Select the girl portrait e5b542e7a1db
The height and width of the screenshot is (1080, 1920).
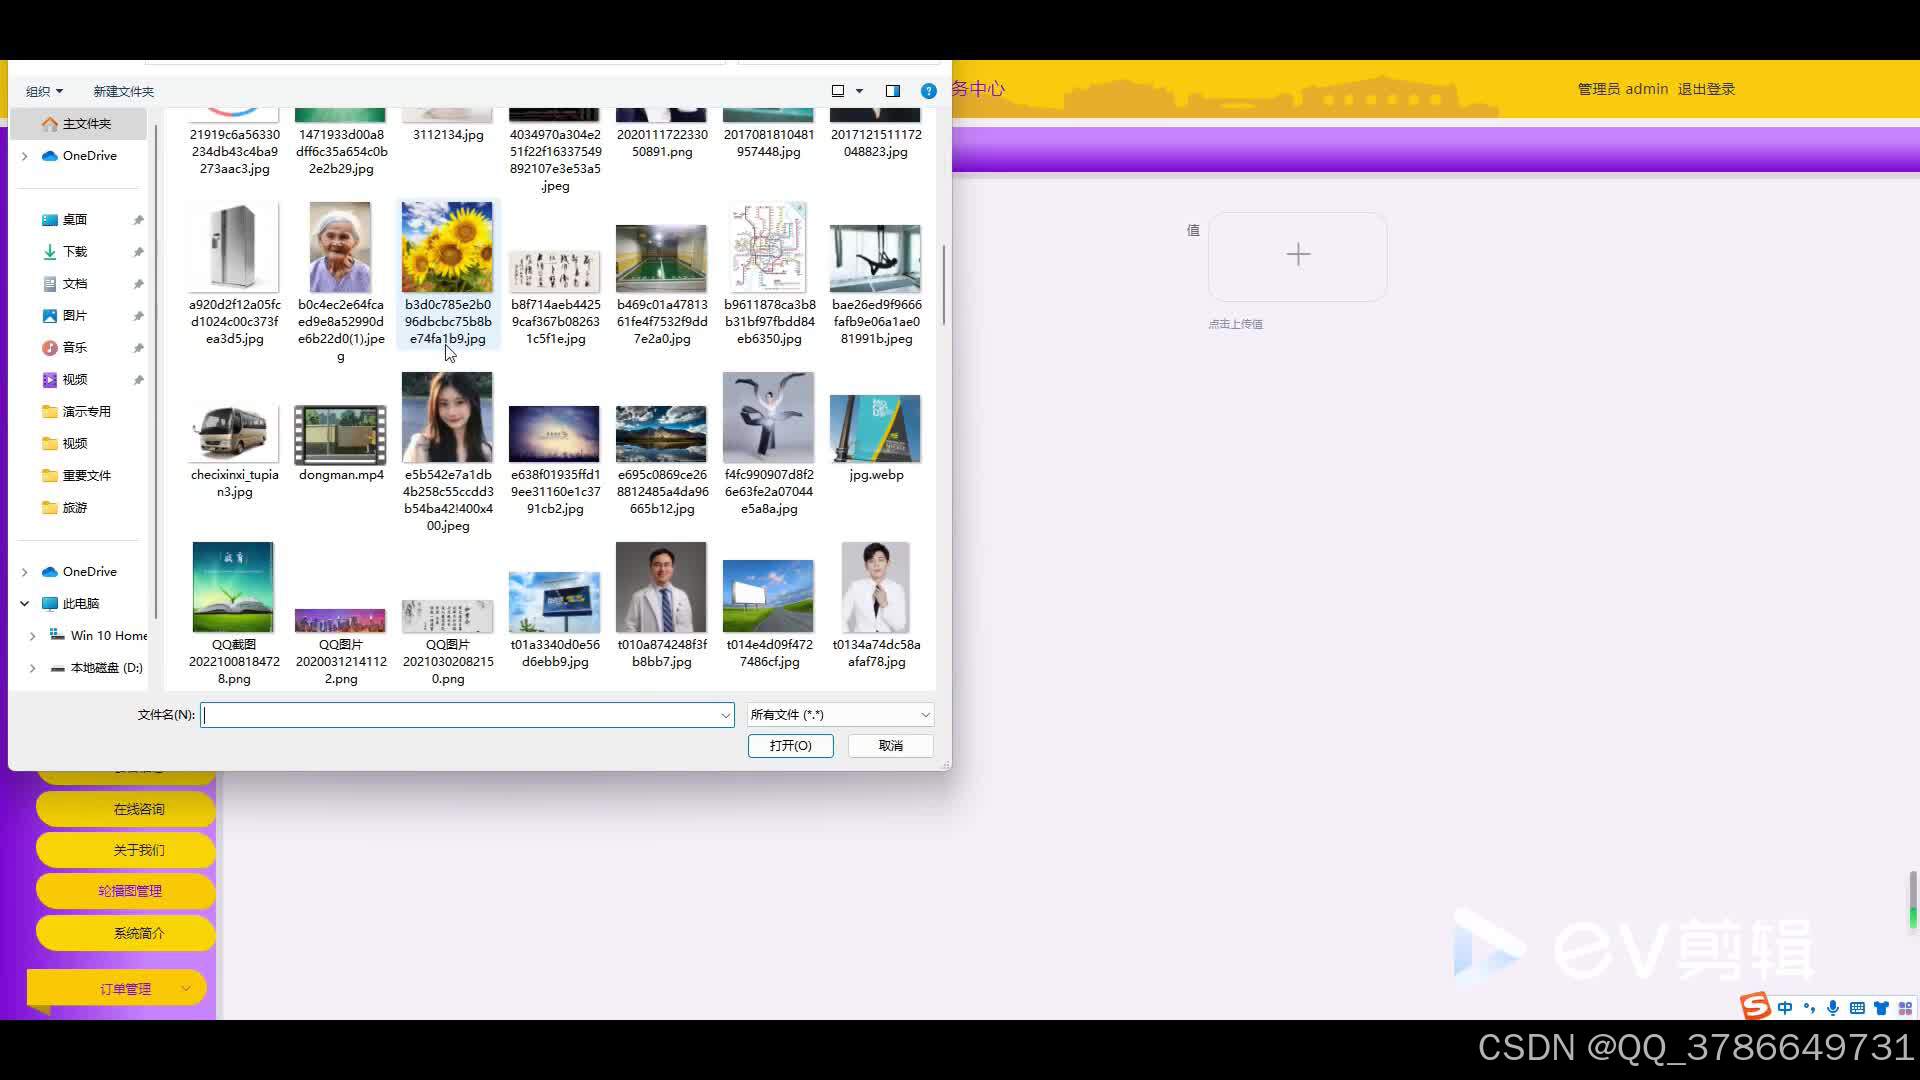[448, 452]
